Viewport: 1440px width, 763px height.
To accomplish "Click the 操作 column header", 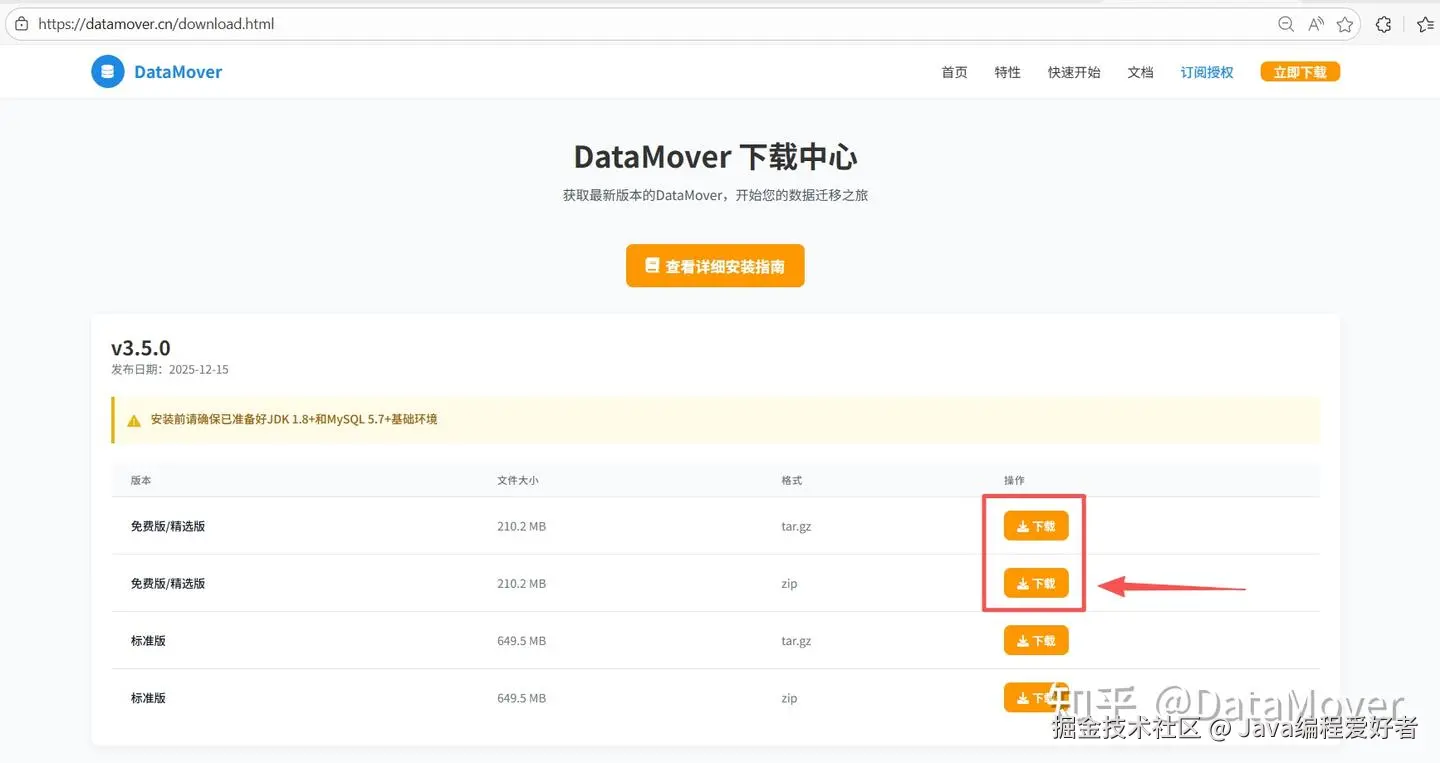I will point(1015,481).
